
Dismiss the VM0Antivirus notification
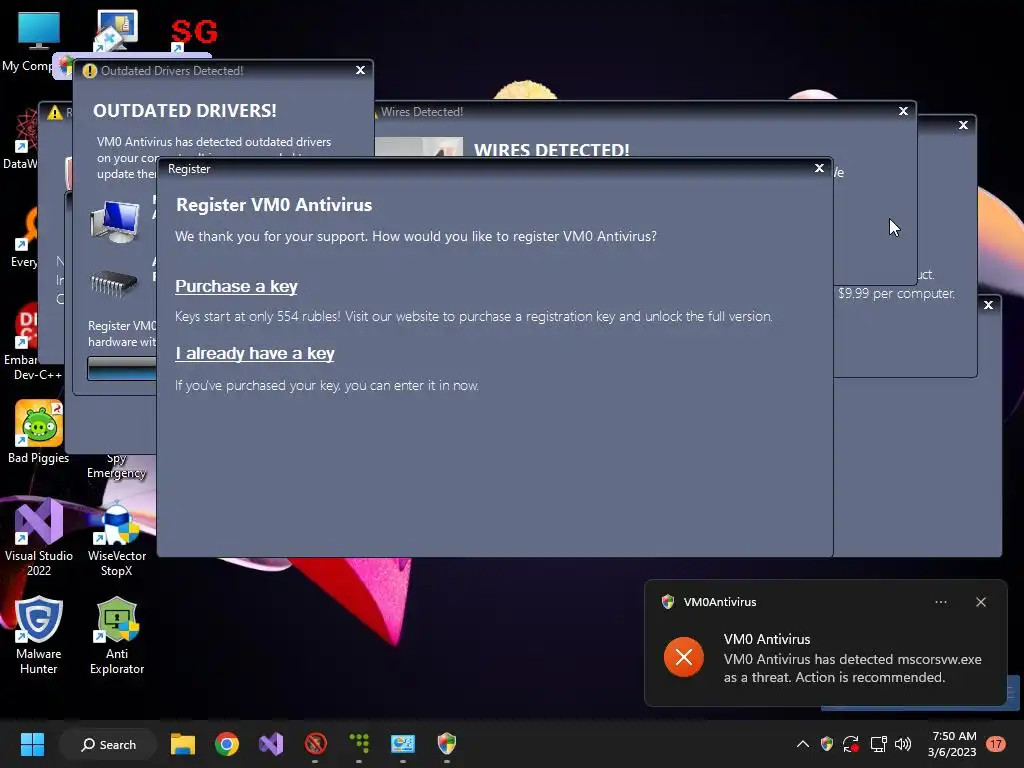point(980,602)
